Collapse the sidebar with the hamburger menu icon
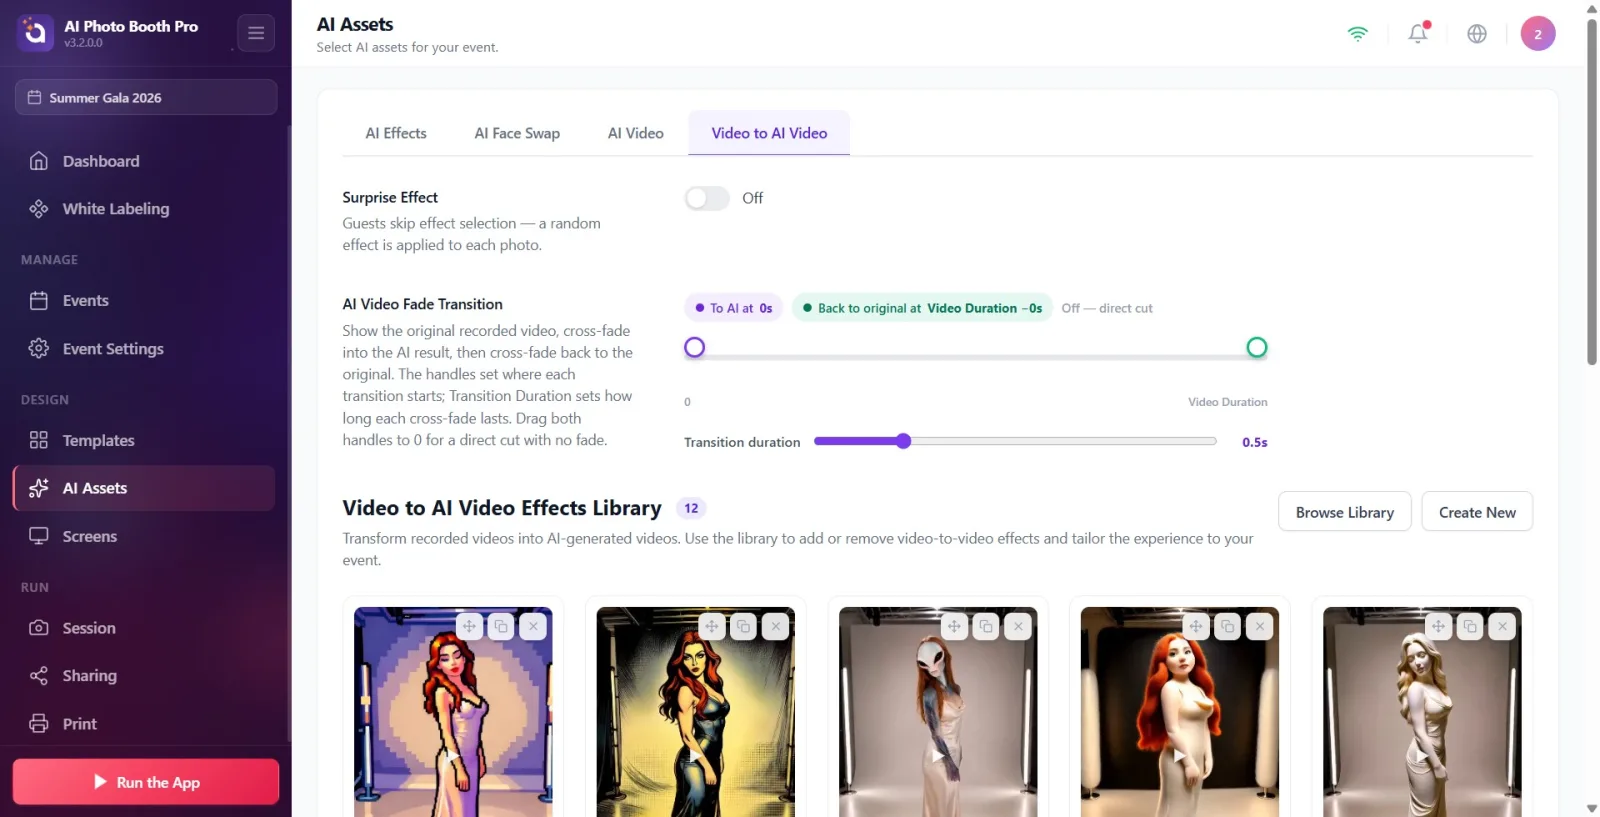The image size is (1600, 817). (x=256, y=33)
